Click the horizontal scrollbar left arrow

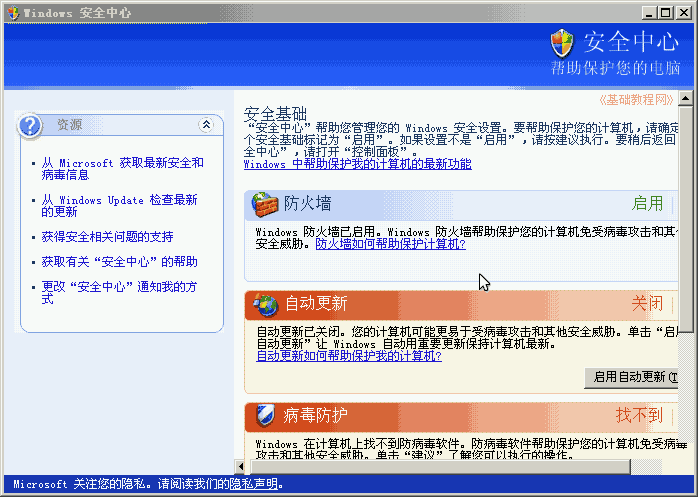[241, 467]
